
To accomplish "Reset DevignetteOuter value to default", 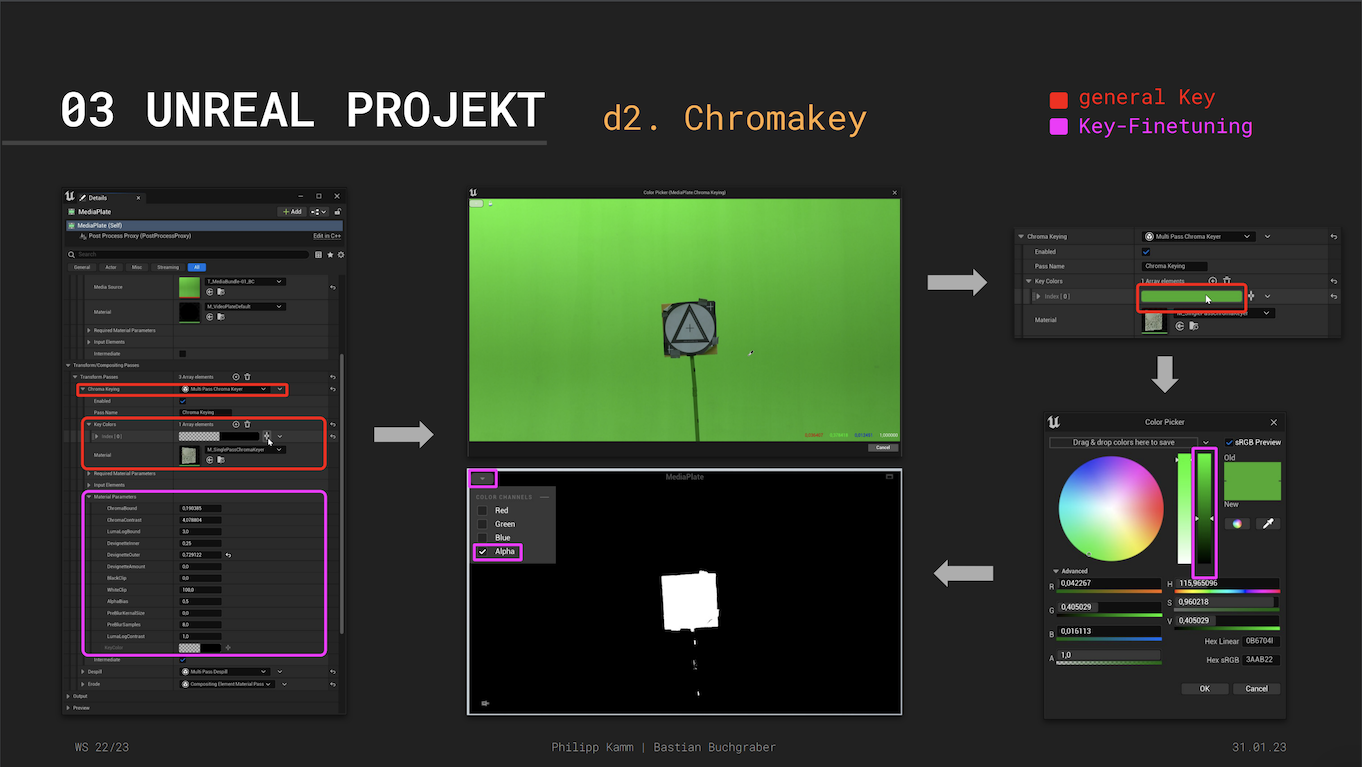I will 227,554.
